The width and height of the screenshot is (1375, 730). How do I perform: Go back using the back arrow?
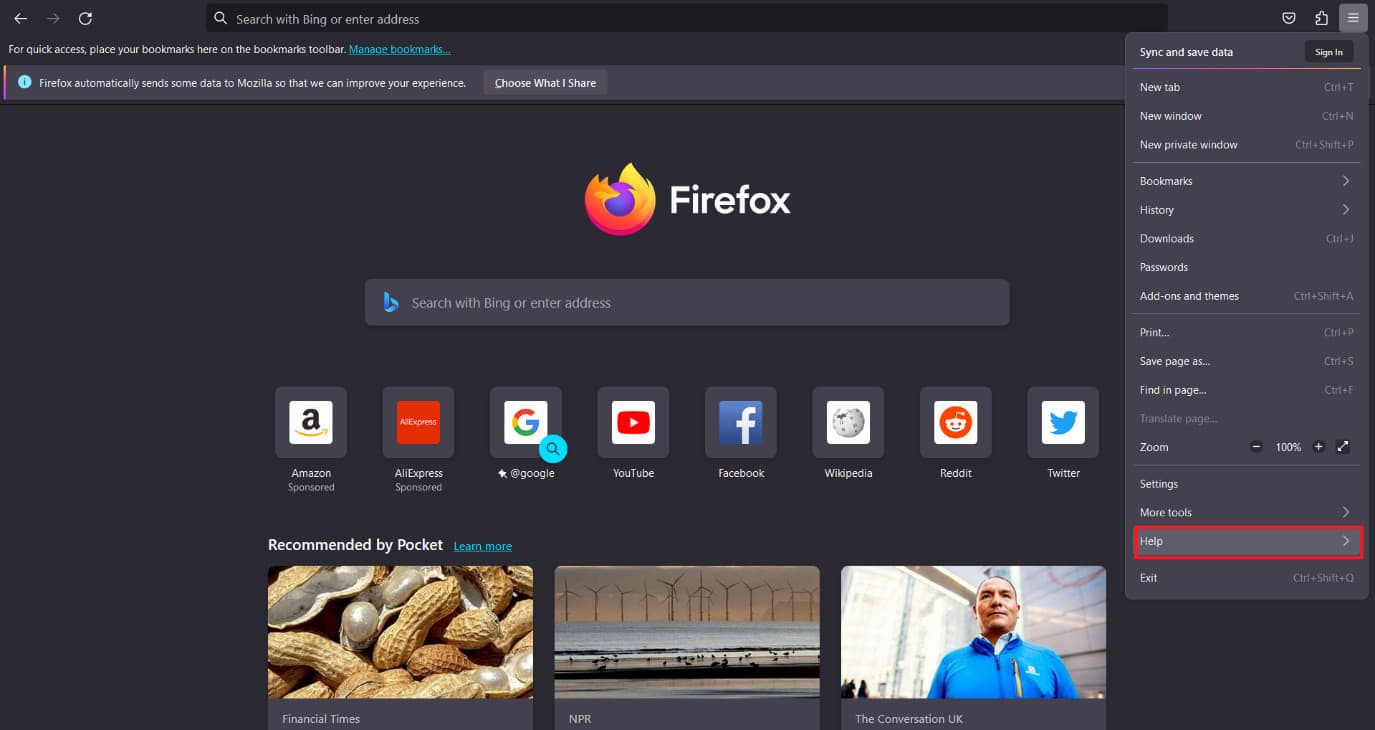tap(20, 18)
